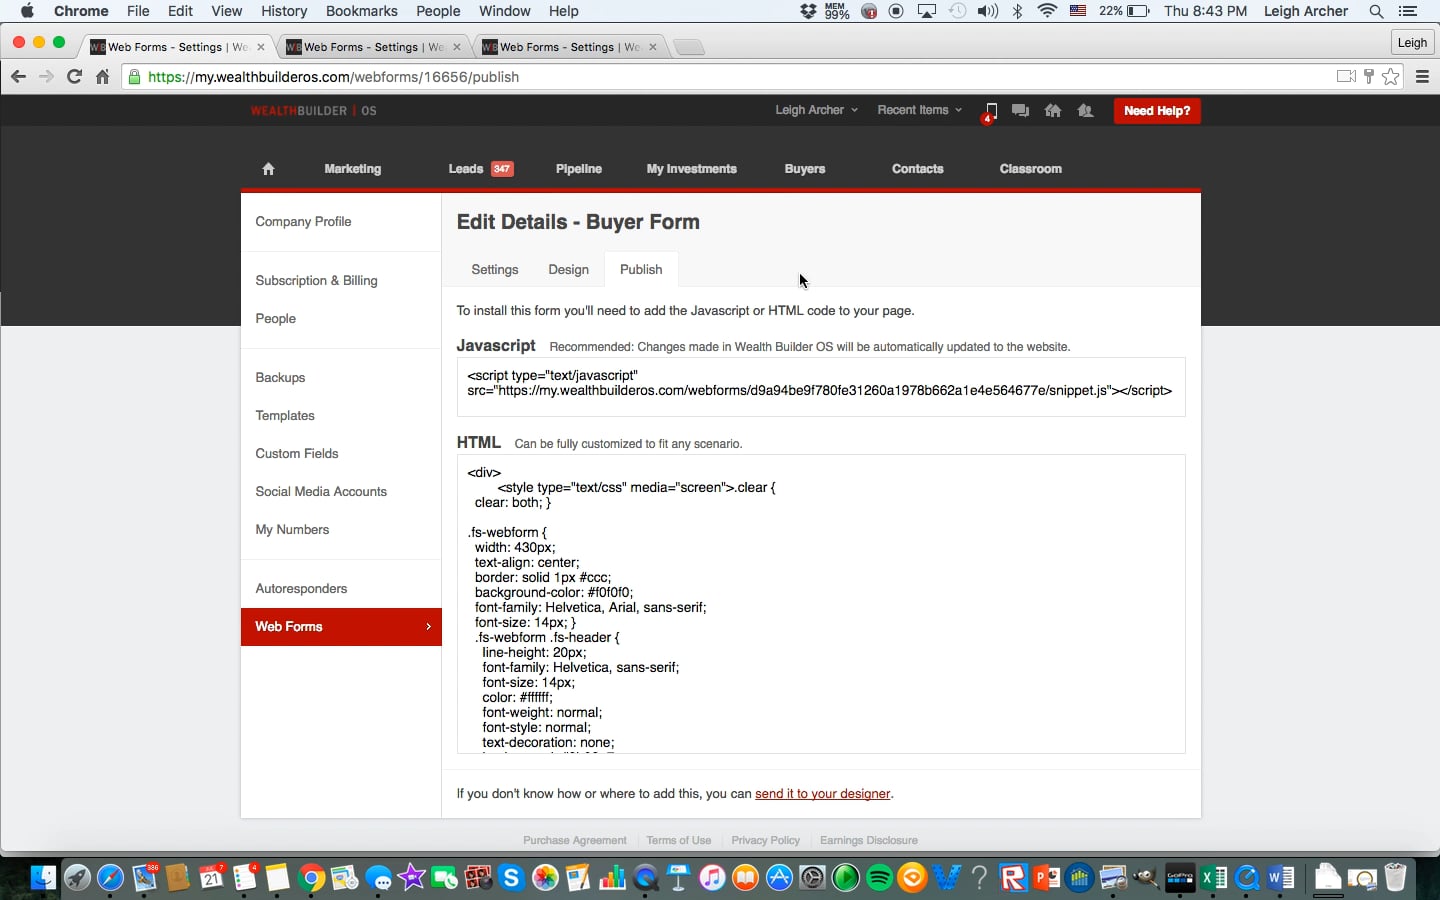Screen dimensions: 1440x900
Task: Open Chrome's hamburger menu
Action: click(1422, 77)
